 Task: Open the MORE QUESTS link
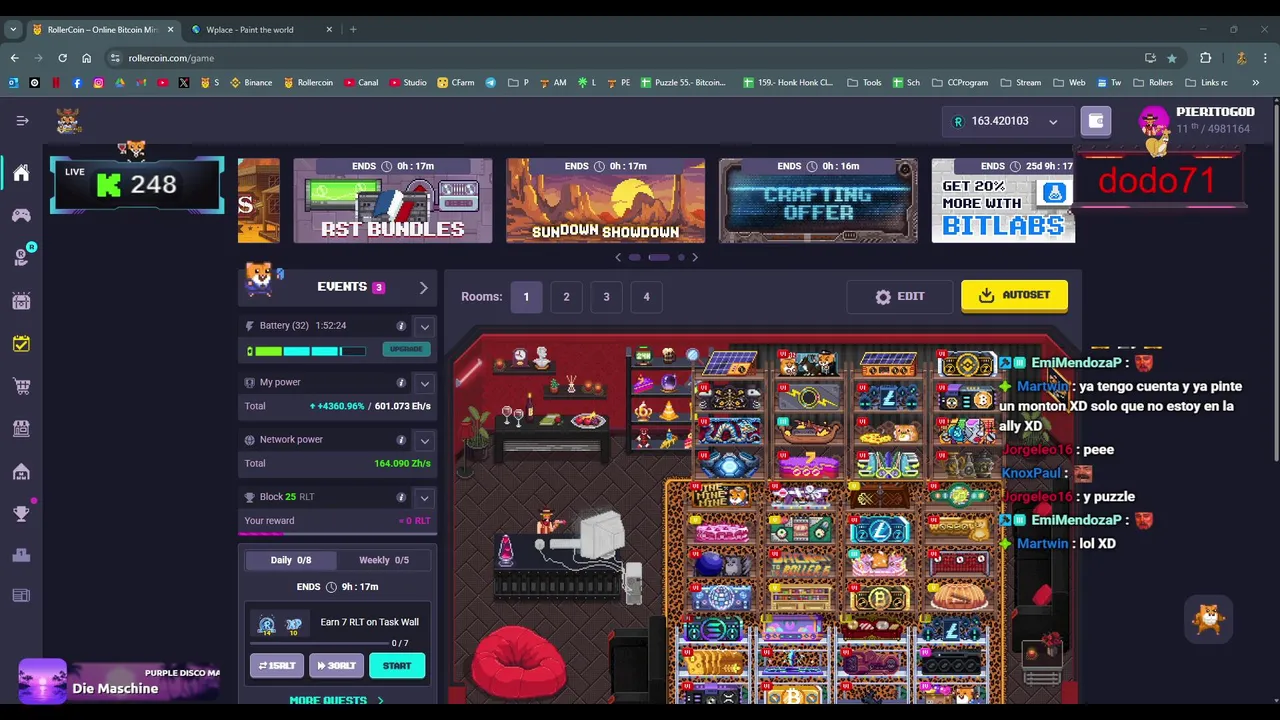tap(336, 700)
